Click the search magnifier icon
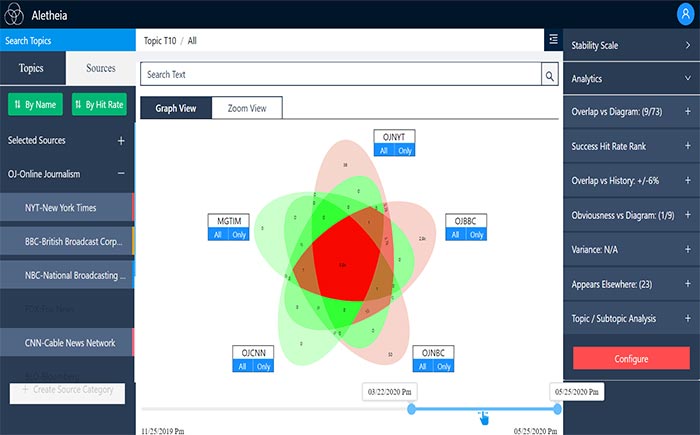Image resolution: width=700 pixels, height=435 pixels. coord(549,75)
